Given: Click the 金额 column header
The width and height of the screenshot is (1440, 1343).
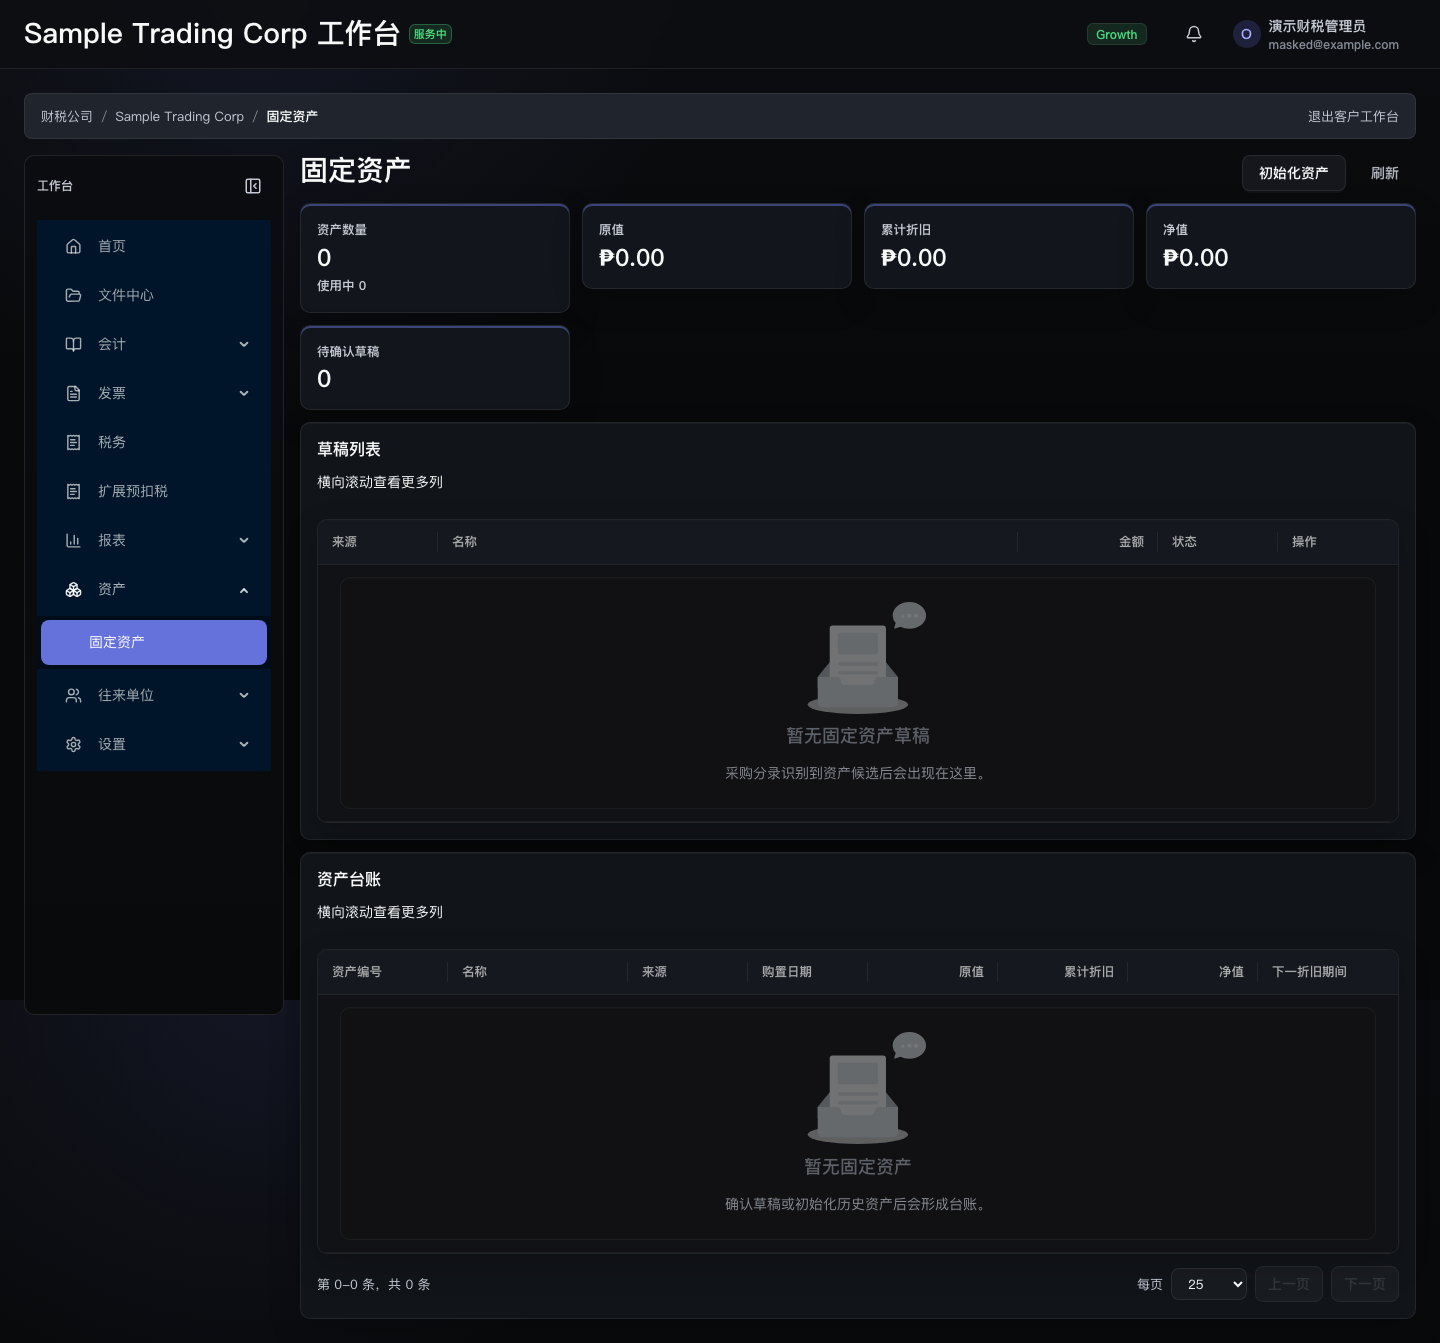Looking at the screenshot, I should pyautogui.click(x=1088, y=542).
